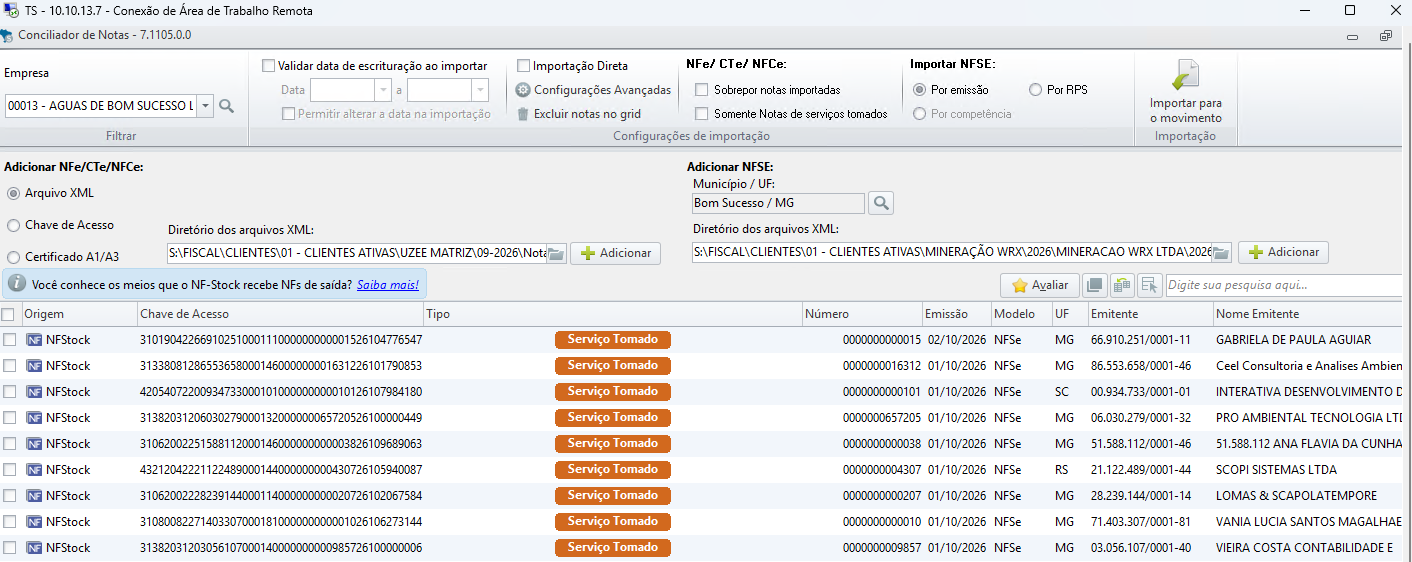The image size is (1412, 562).
Task: Click NF icon in INTERATIVA DESENVOLVIMENTO row
Action: [34, 392]
